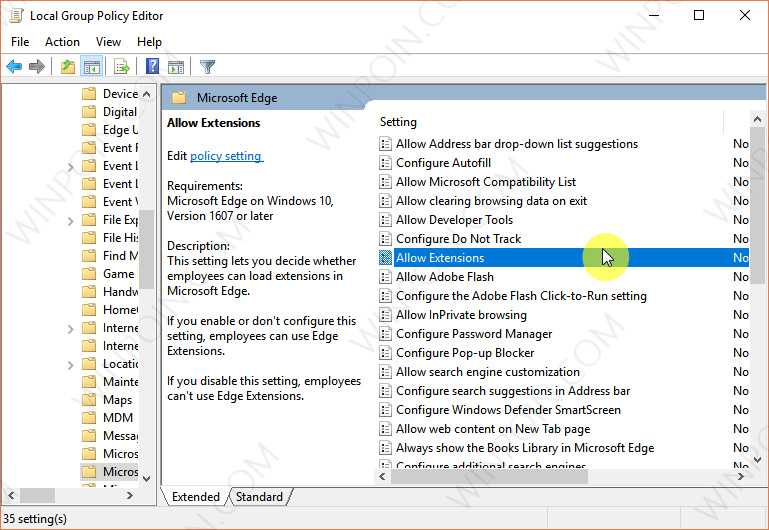Screen dimensions: 769x530
Task: Open the File menu
Action: [x=20, y=42]
